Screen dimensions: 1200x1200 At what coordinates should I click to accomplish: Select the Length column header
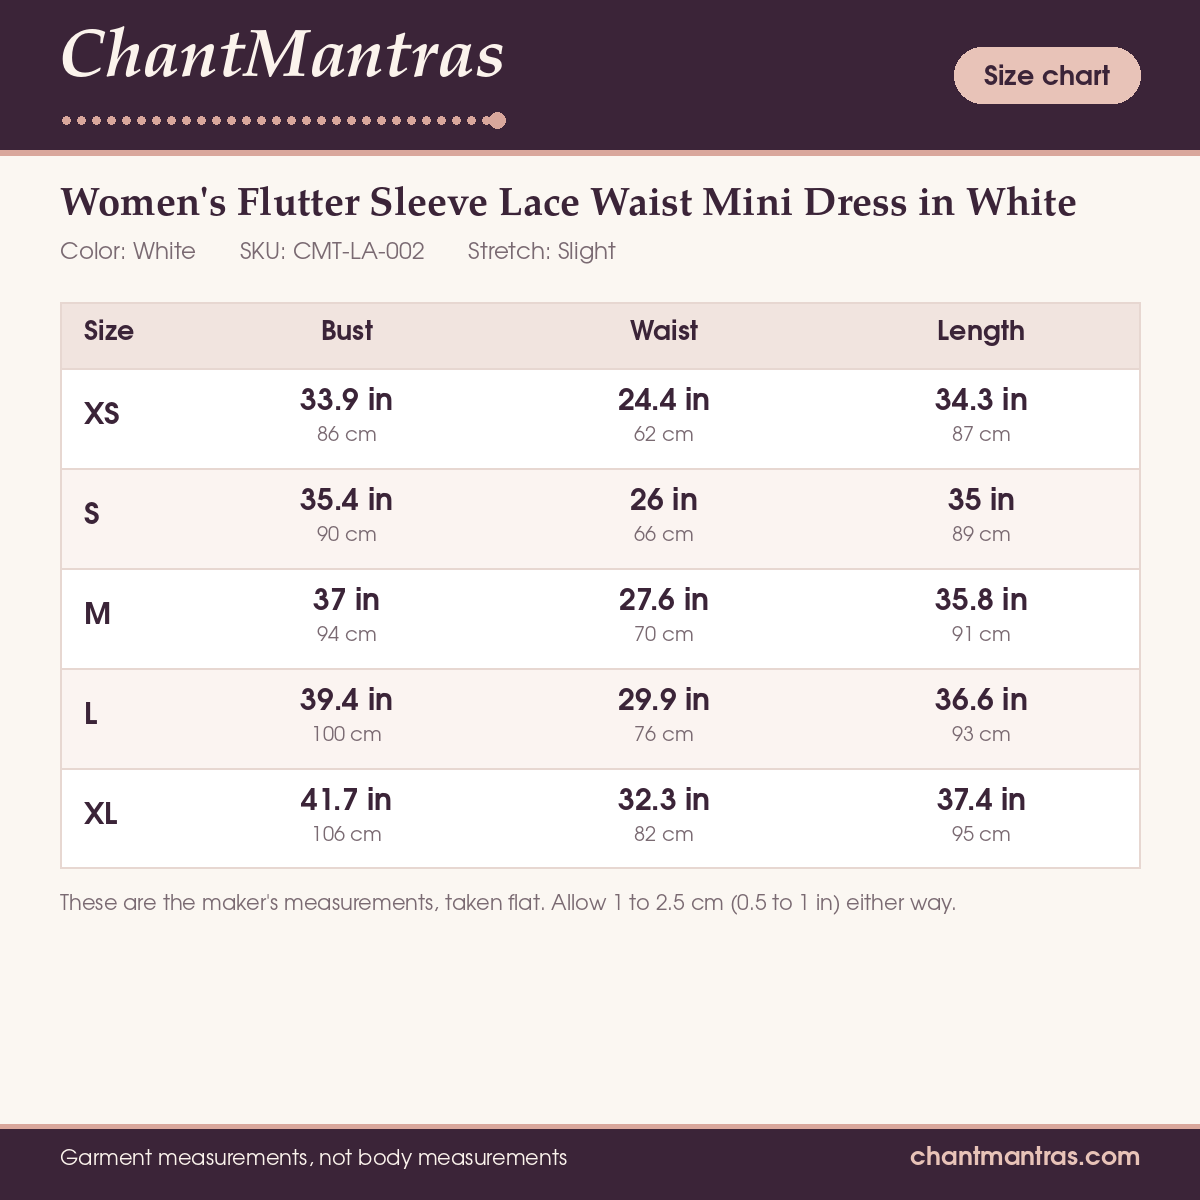(981, 331)
